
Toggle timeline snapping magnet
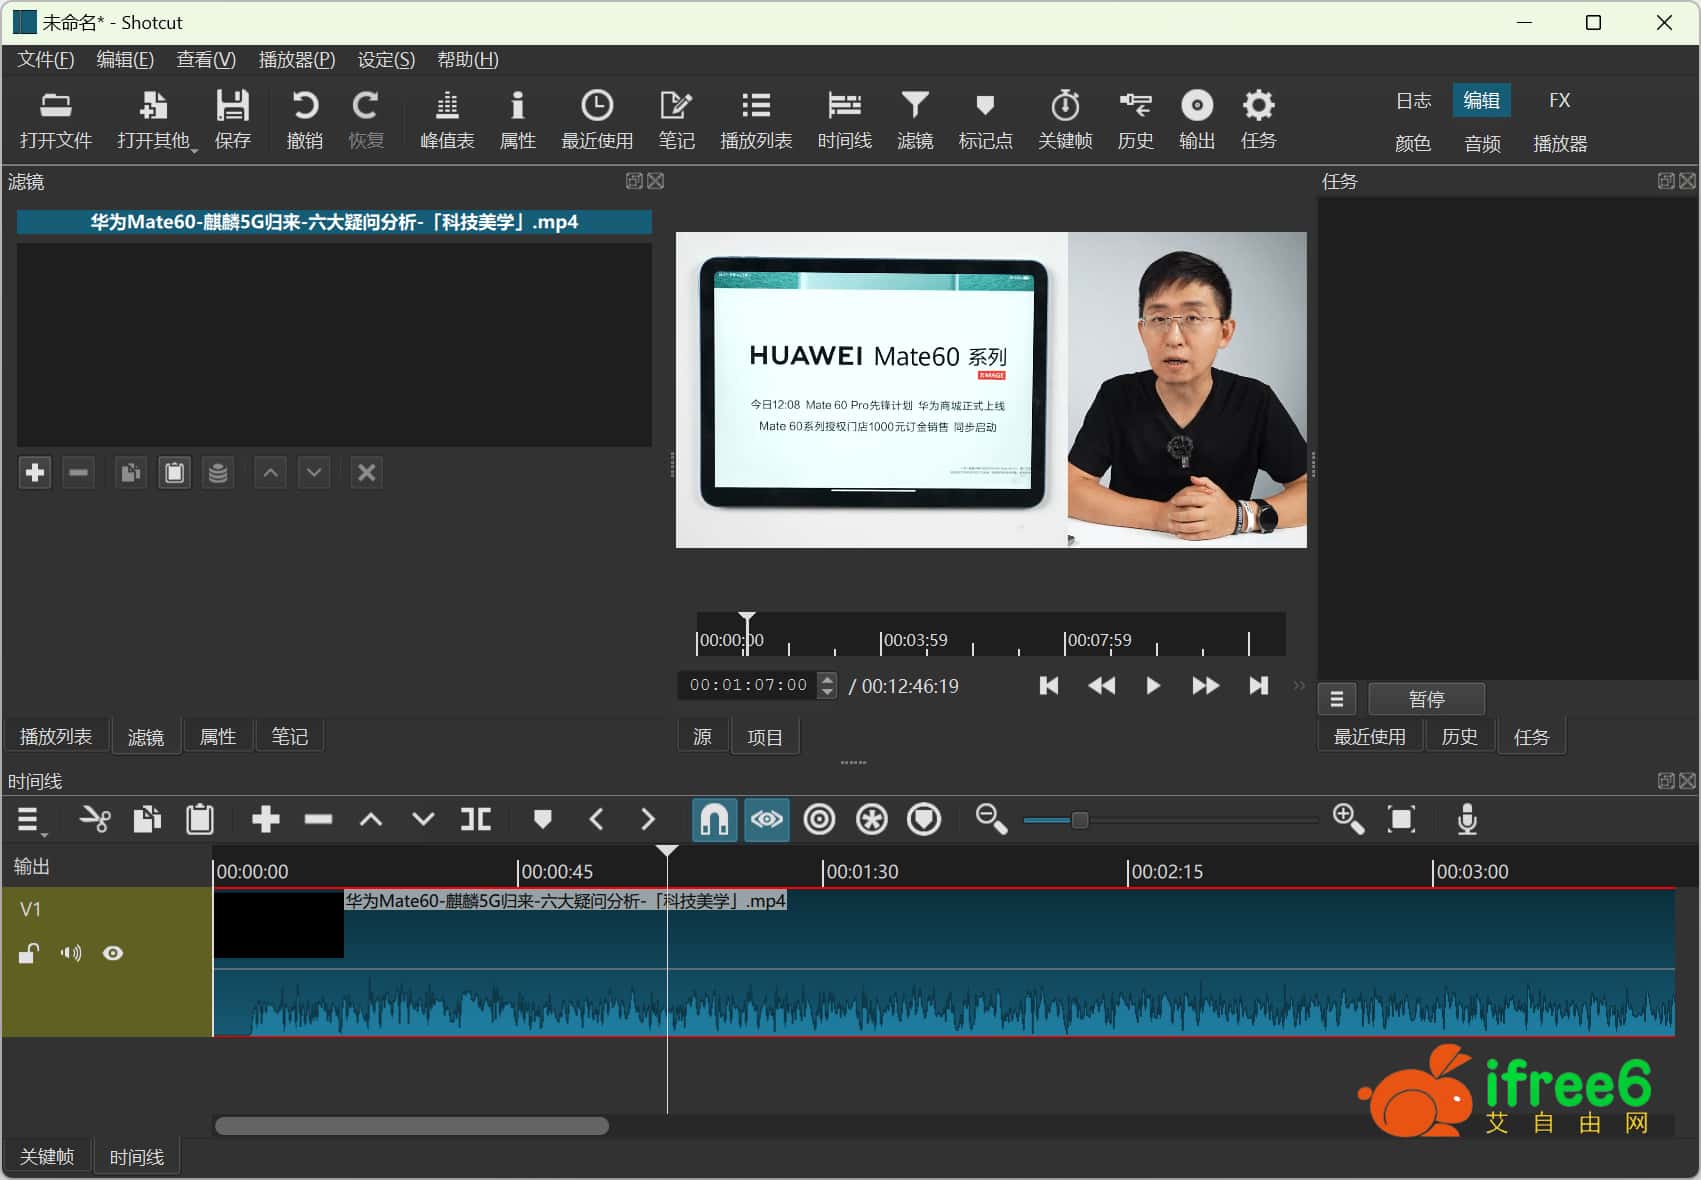[x=714, y=820]
